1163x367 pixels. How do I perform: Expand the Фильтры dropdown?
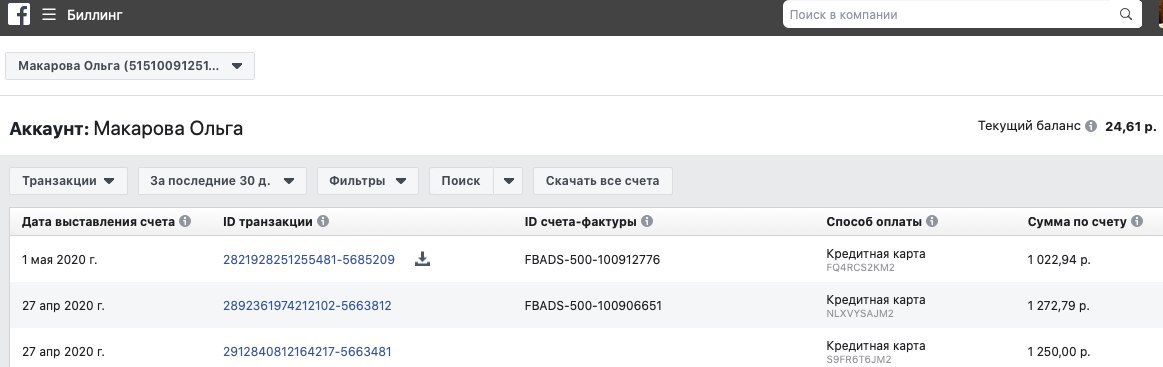(x=368, y=181)
